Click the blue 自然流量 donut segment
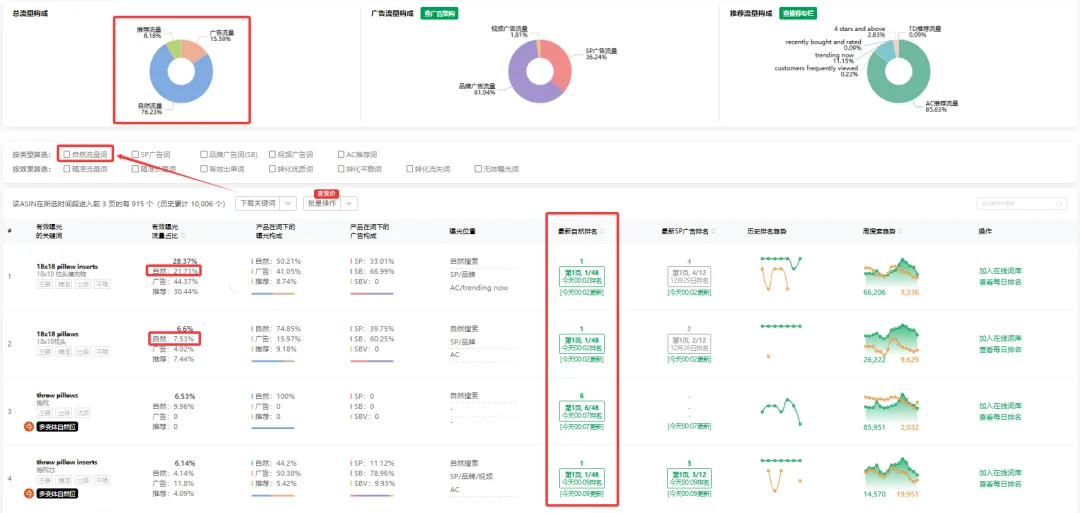This screenshot has height=513, width=1080. (x=167, y=89)
